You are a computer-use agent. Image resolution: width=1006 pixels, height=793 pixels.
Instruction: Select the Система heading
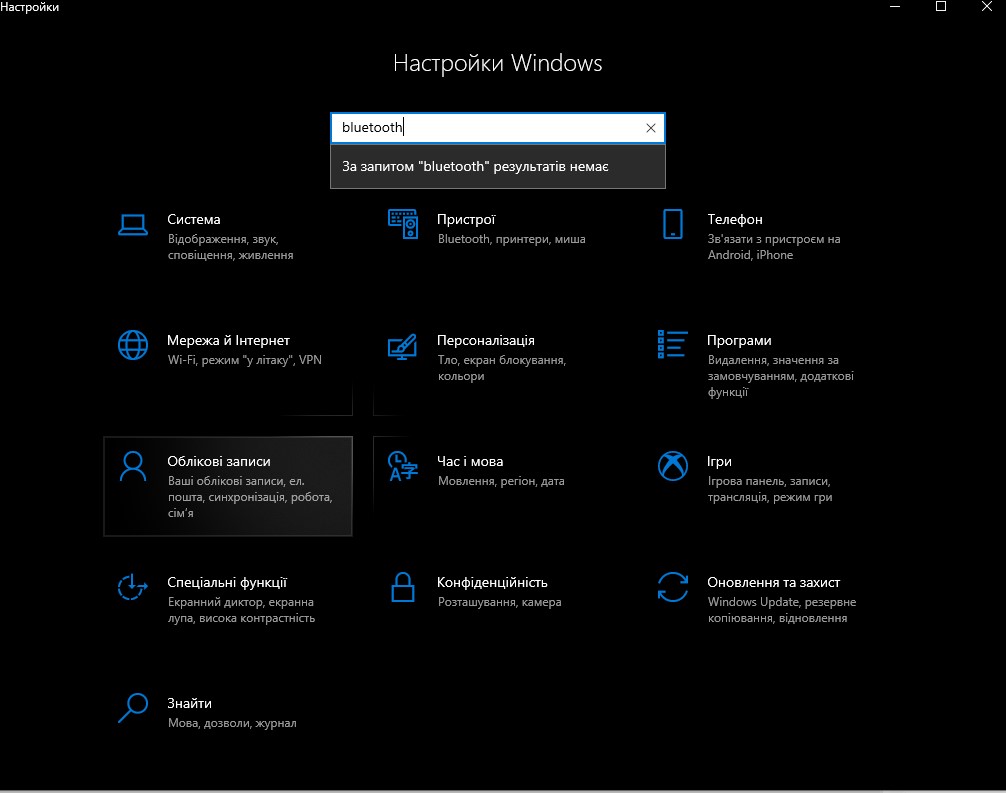194,219
